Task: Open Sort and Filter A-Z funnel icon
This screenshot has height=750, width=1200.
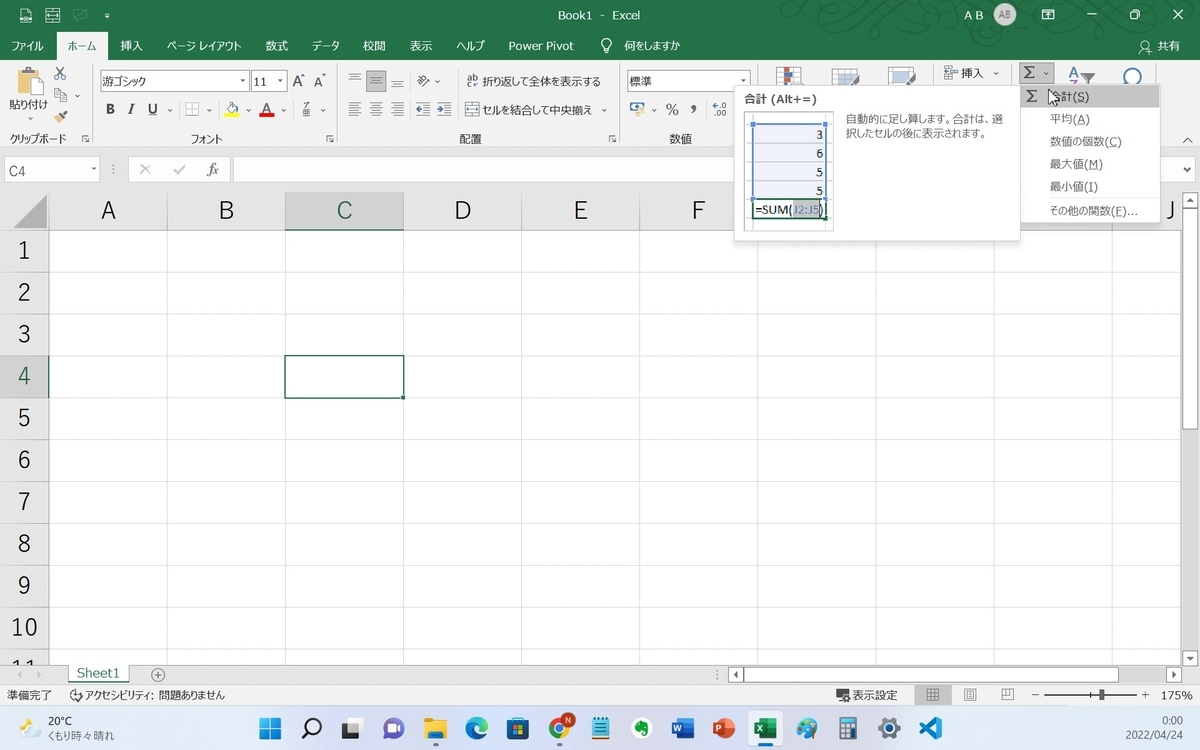Action: coord(1081,75)
